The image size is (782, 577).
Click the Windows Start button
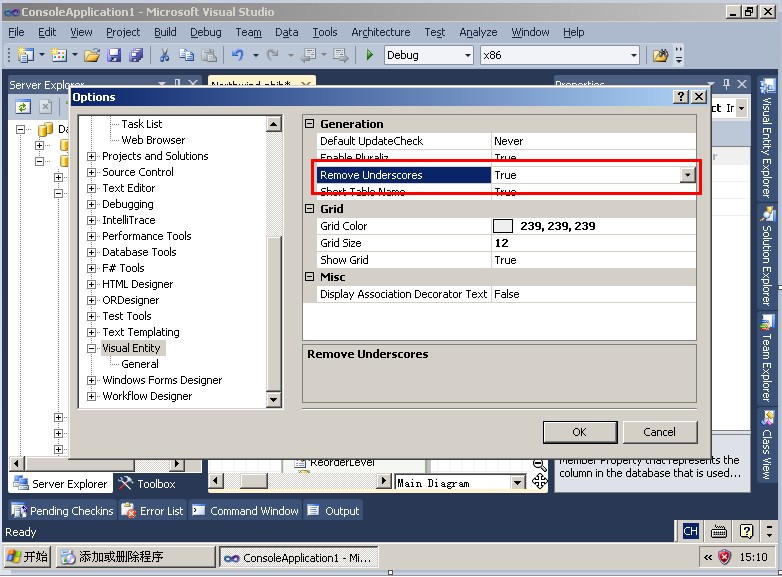(28, 557)
